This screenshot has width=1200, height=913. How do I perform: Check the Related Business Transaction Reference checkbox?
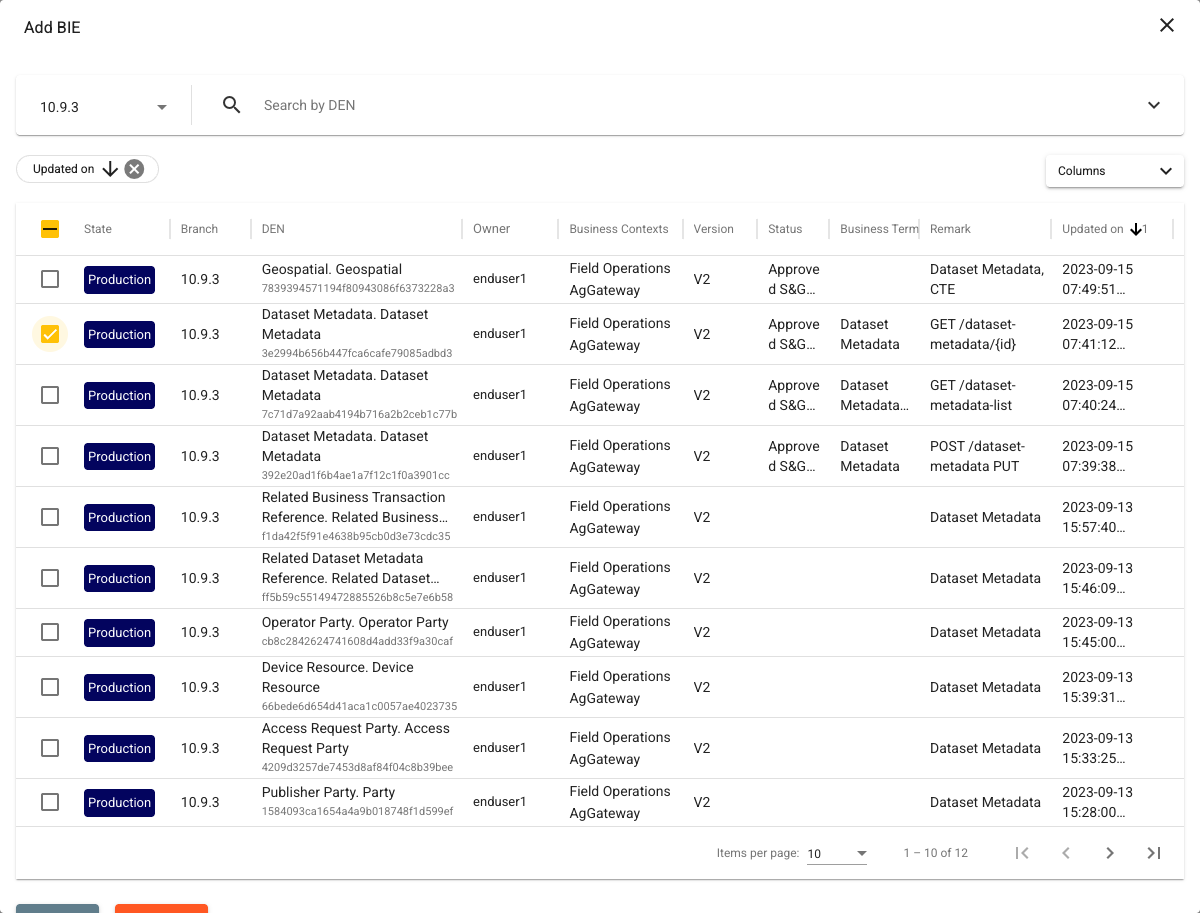tap(50, 517)
